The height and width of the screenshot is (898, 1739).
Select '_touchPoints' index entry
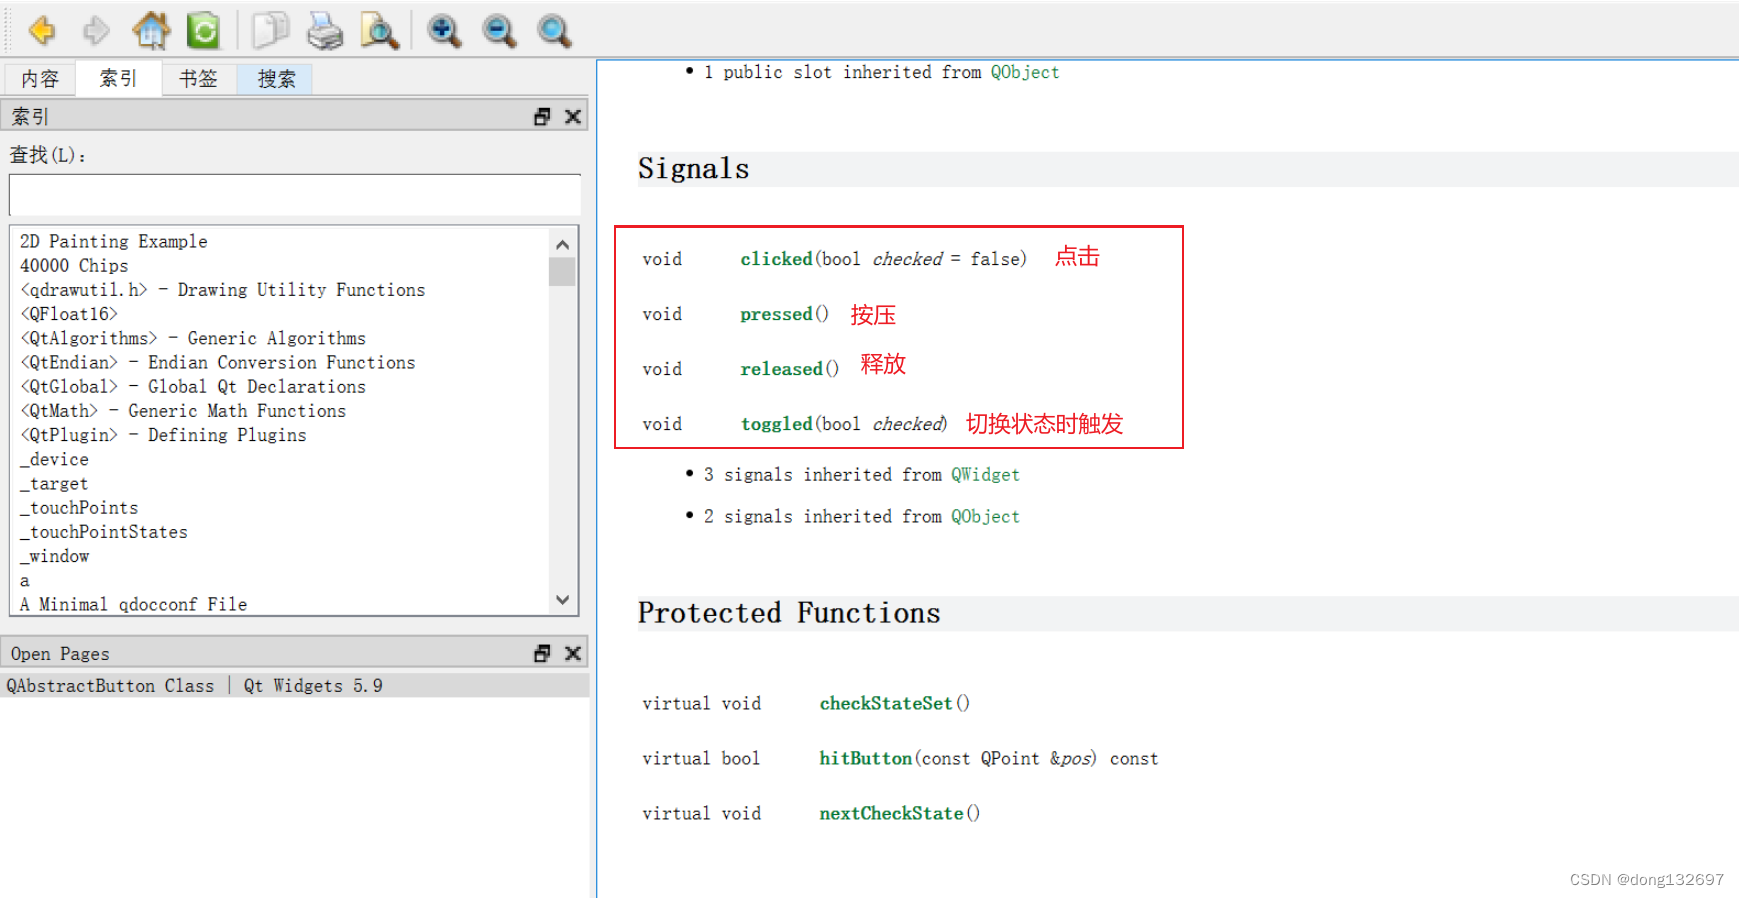tap(79, 508)
